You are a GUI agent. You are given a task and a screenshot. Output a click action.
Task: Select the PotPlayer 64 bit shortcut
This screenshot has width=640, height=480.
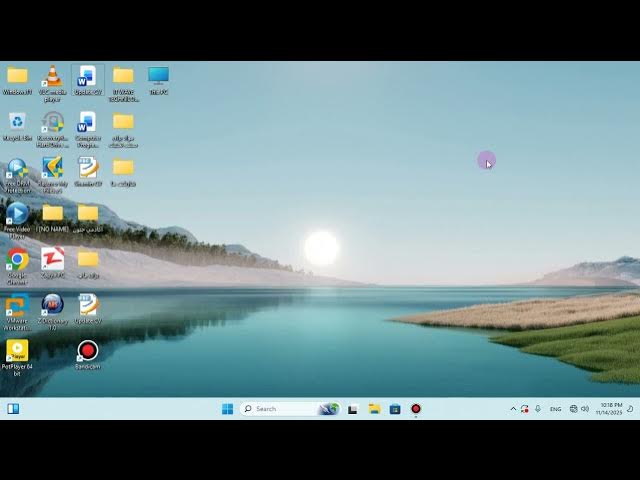click(17, 358)
